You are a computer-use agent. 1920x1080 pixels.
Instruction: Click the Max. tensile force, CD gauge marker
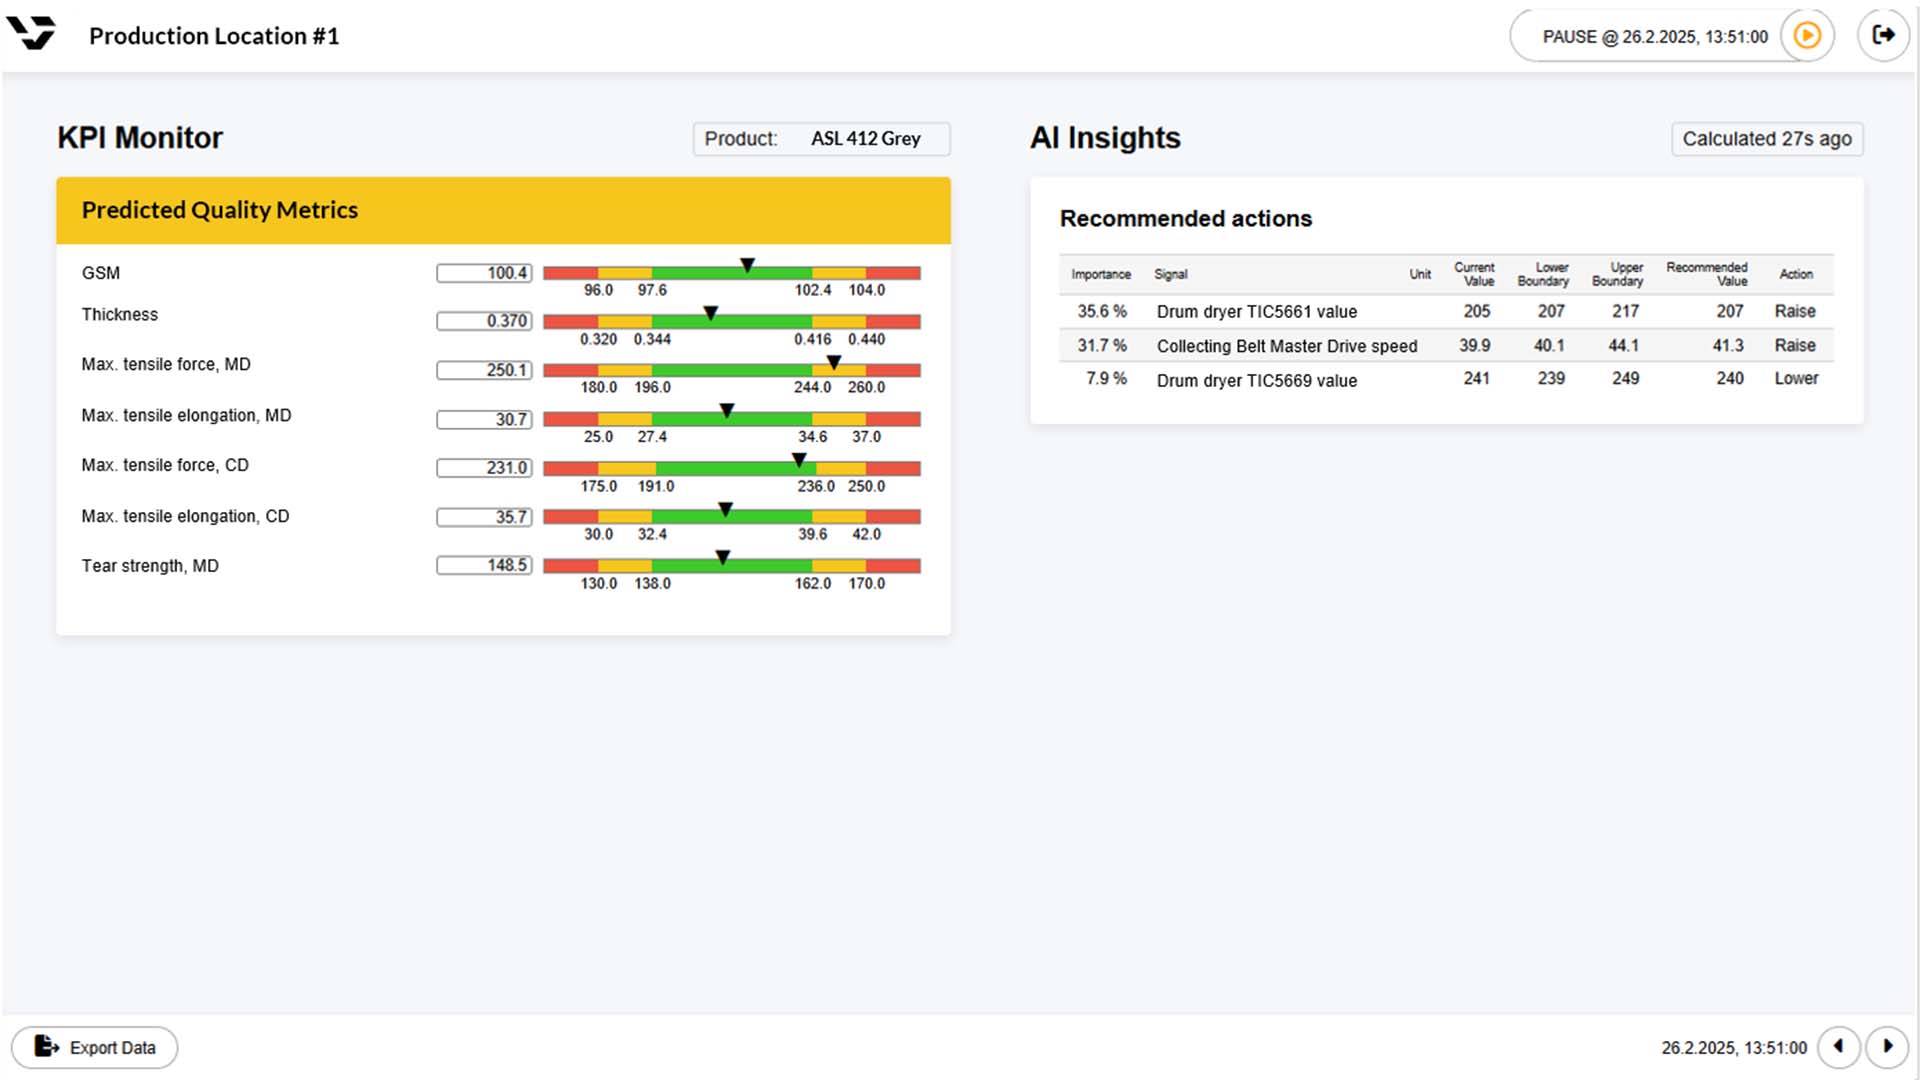click(799, 460)
